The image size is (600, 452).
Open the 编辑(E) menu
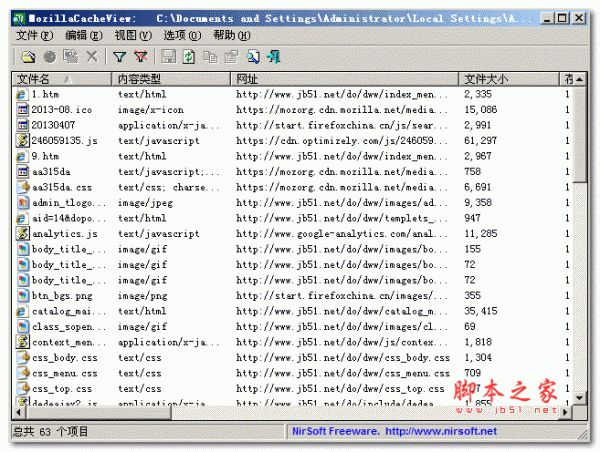(x=84, y=36)
